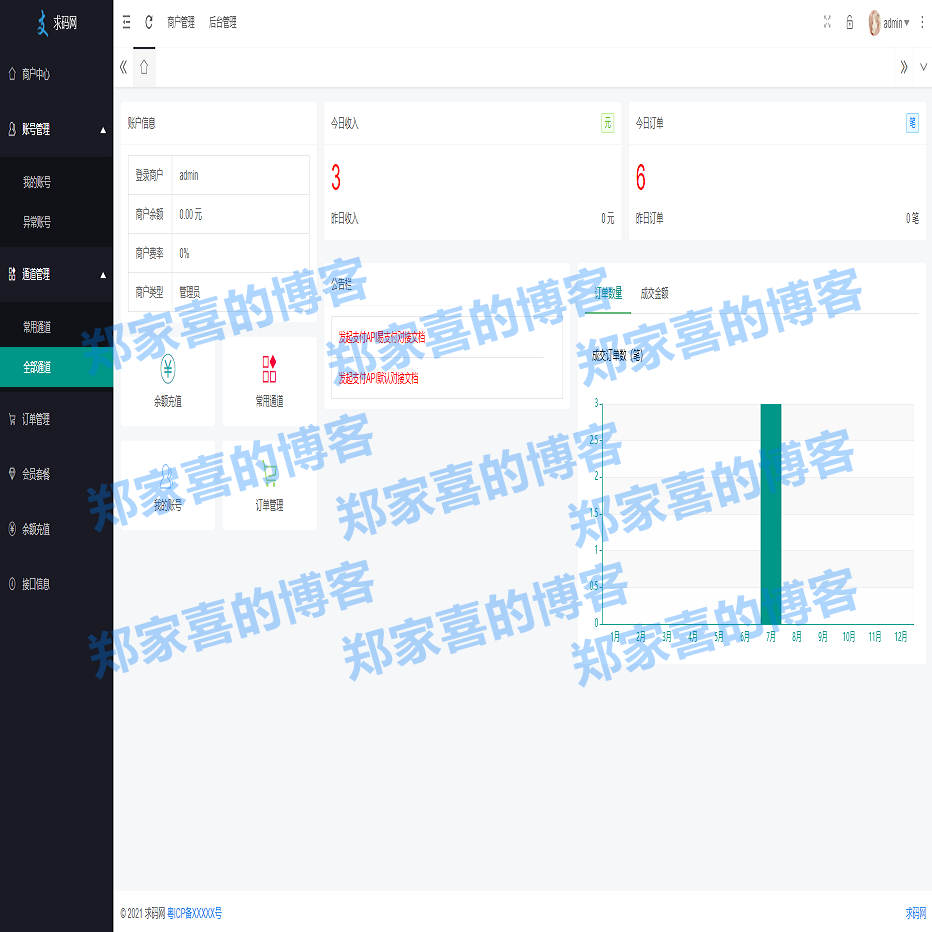Switch to the 后台管理 tab in header

pos(221,22)
